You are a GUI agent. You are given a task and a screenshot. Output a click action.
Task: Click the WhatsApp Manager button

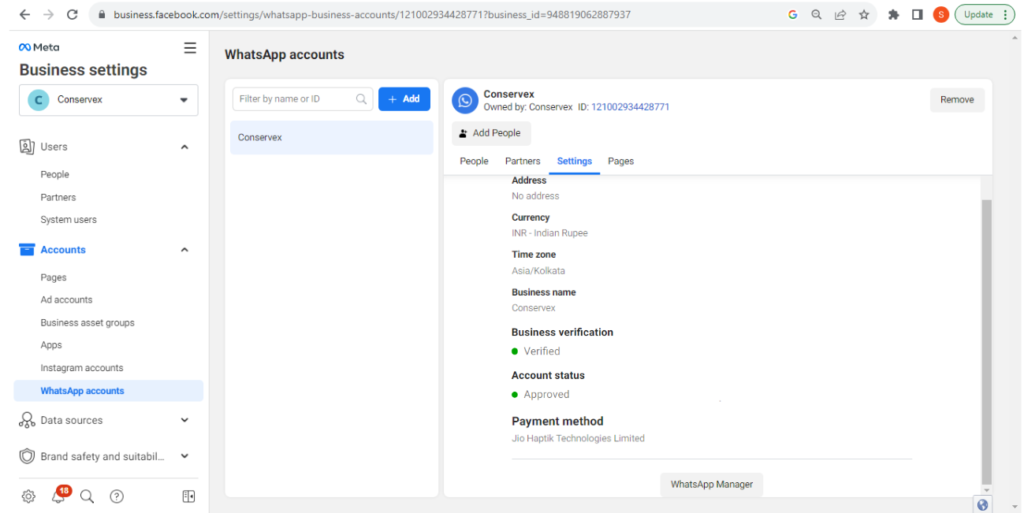pos(712,484)
